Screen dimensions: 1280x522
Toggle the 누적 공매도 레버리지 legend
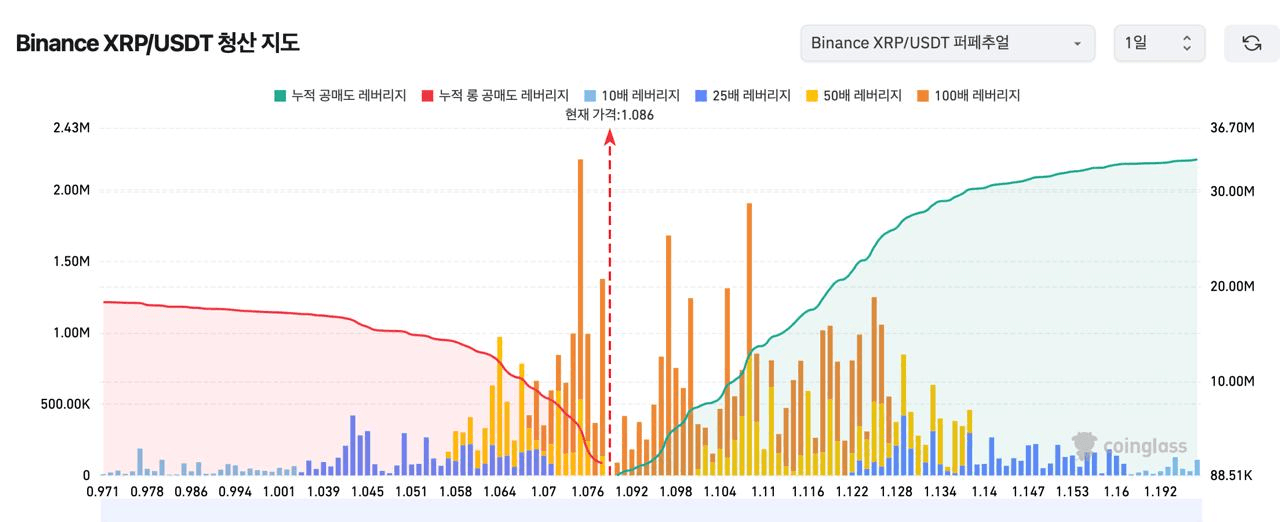tap(340, 95)
